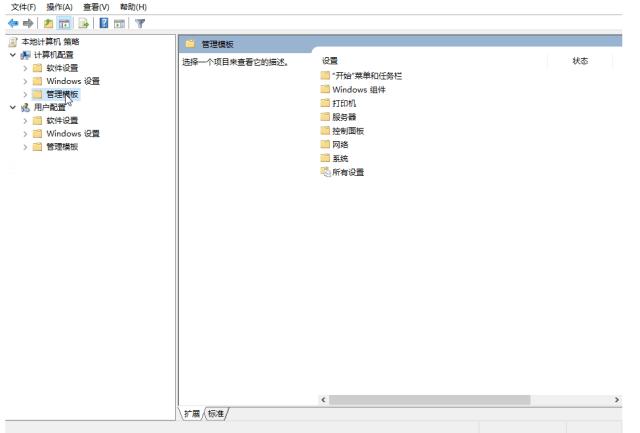Select 管理模板 under 用户配置

[x=62, y=147]
